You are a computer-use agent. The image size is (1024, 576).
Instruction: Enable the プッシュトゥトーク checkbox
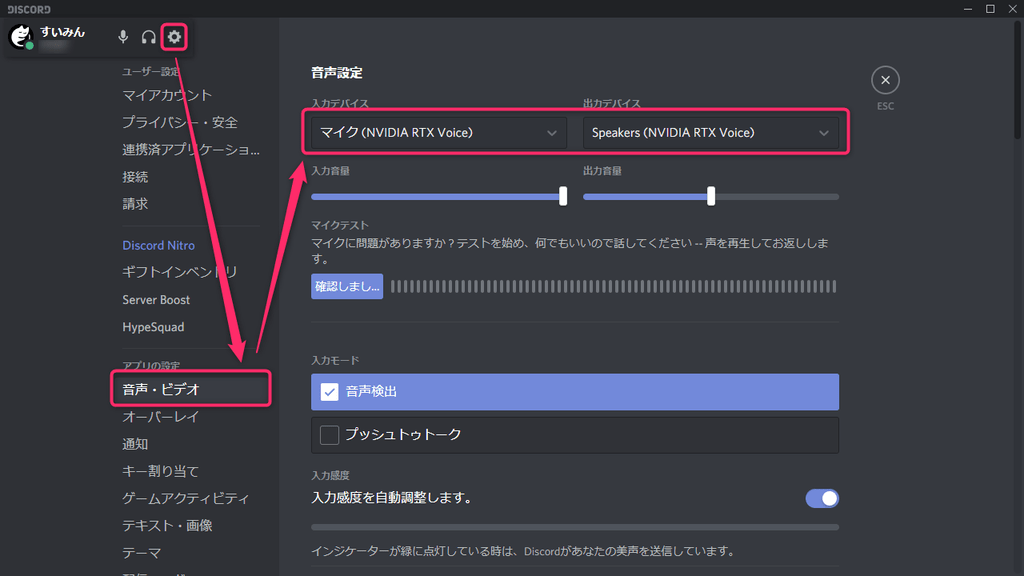coord(330,435)
